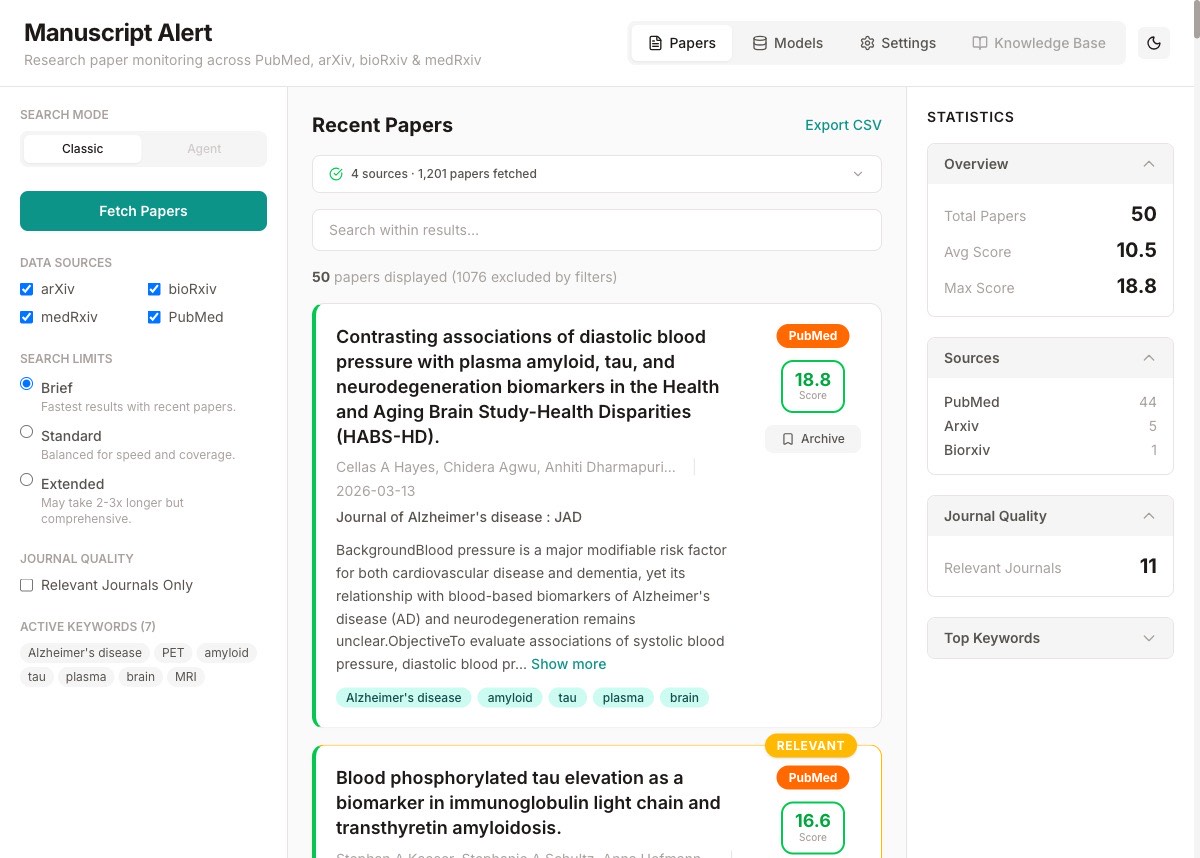Click the Knowledge Base book icon

click(x=980, y=43)
